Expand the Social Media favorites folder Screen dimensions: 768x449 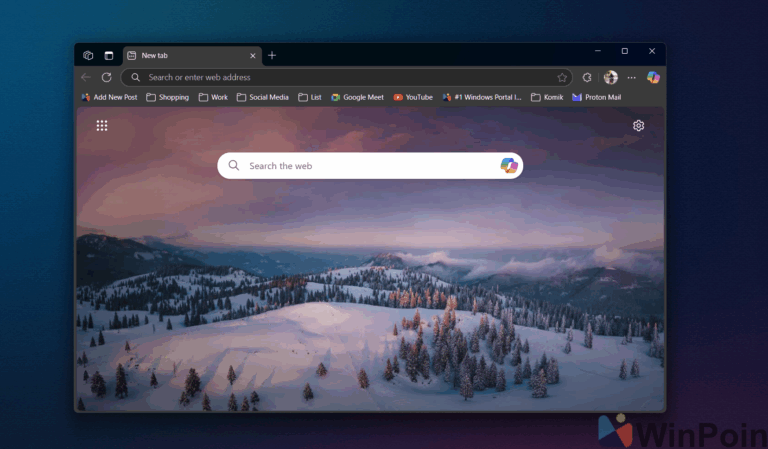tap(263, 97)
